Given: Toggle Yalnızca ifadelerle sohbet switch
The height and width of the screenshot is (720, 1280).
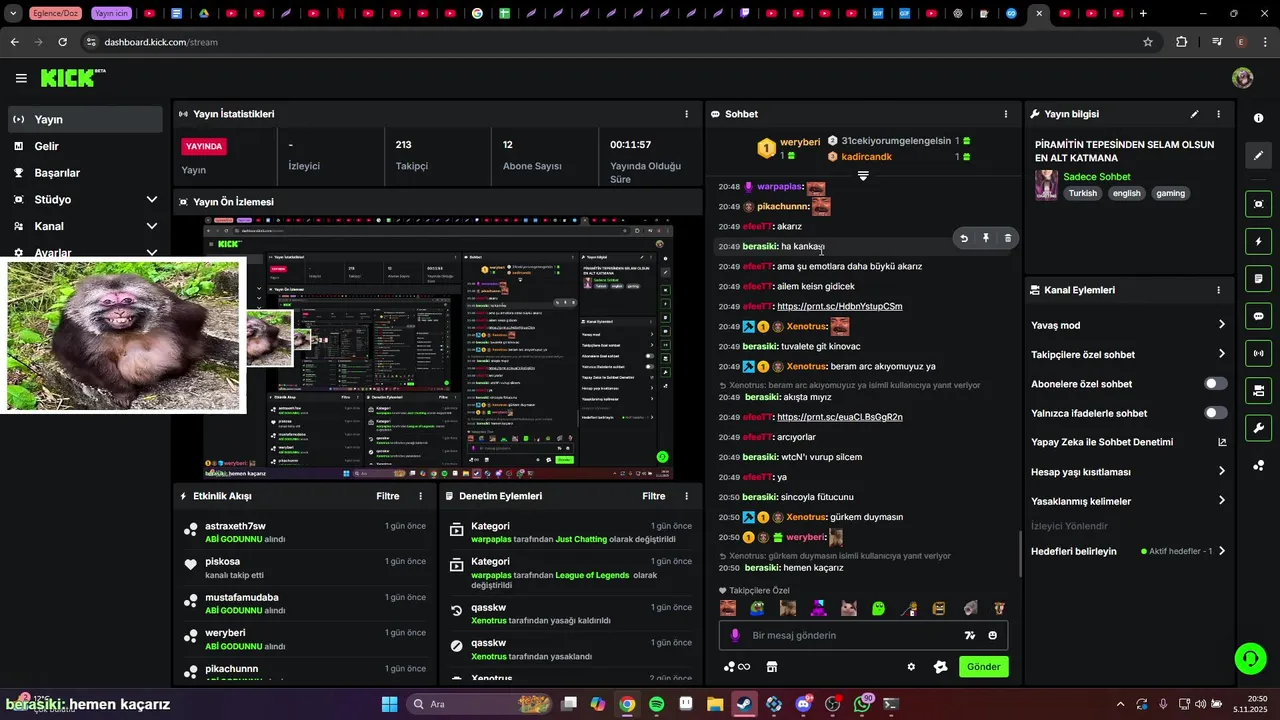Looking at the screenshot, I should click(x=1216, y=413).
